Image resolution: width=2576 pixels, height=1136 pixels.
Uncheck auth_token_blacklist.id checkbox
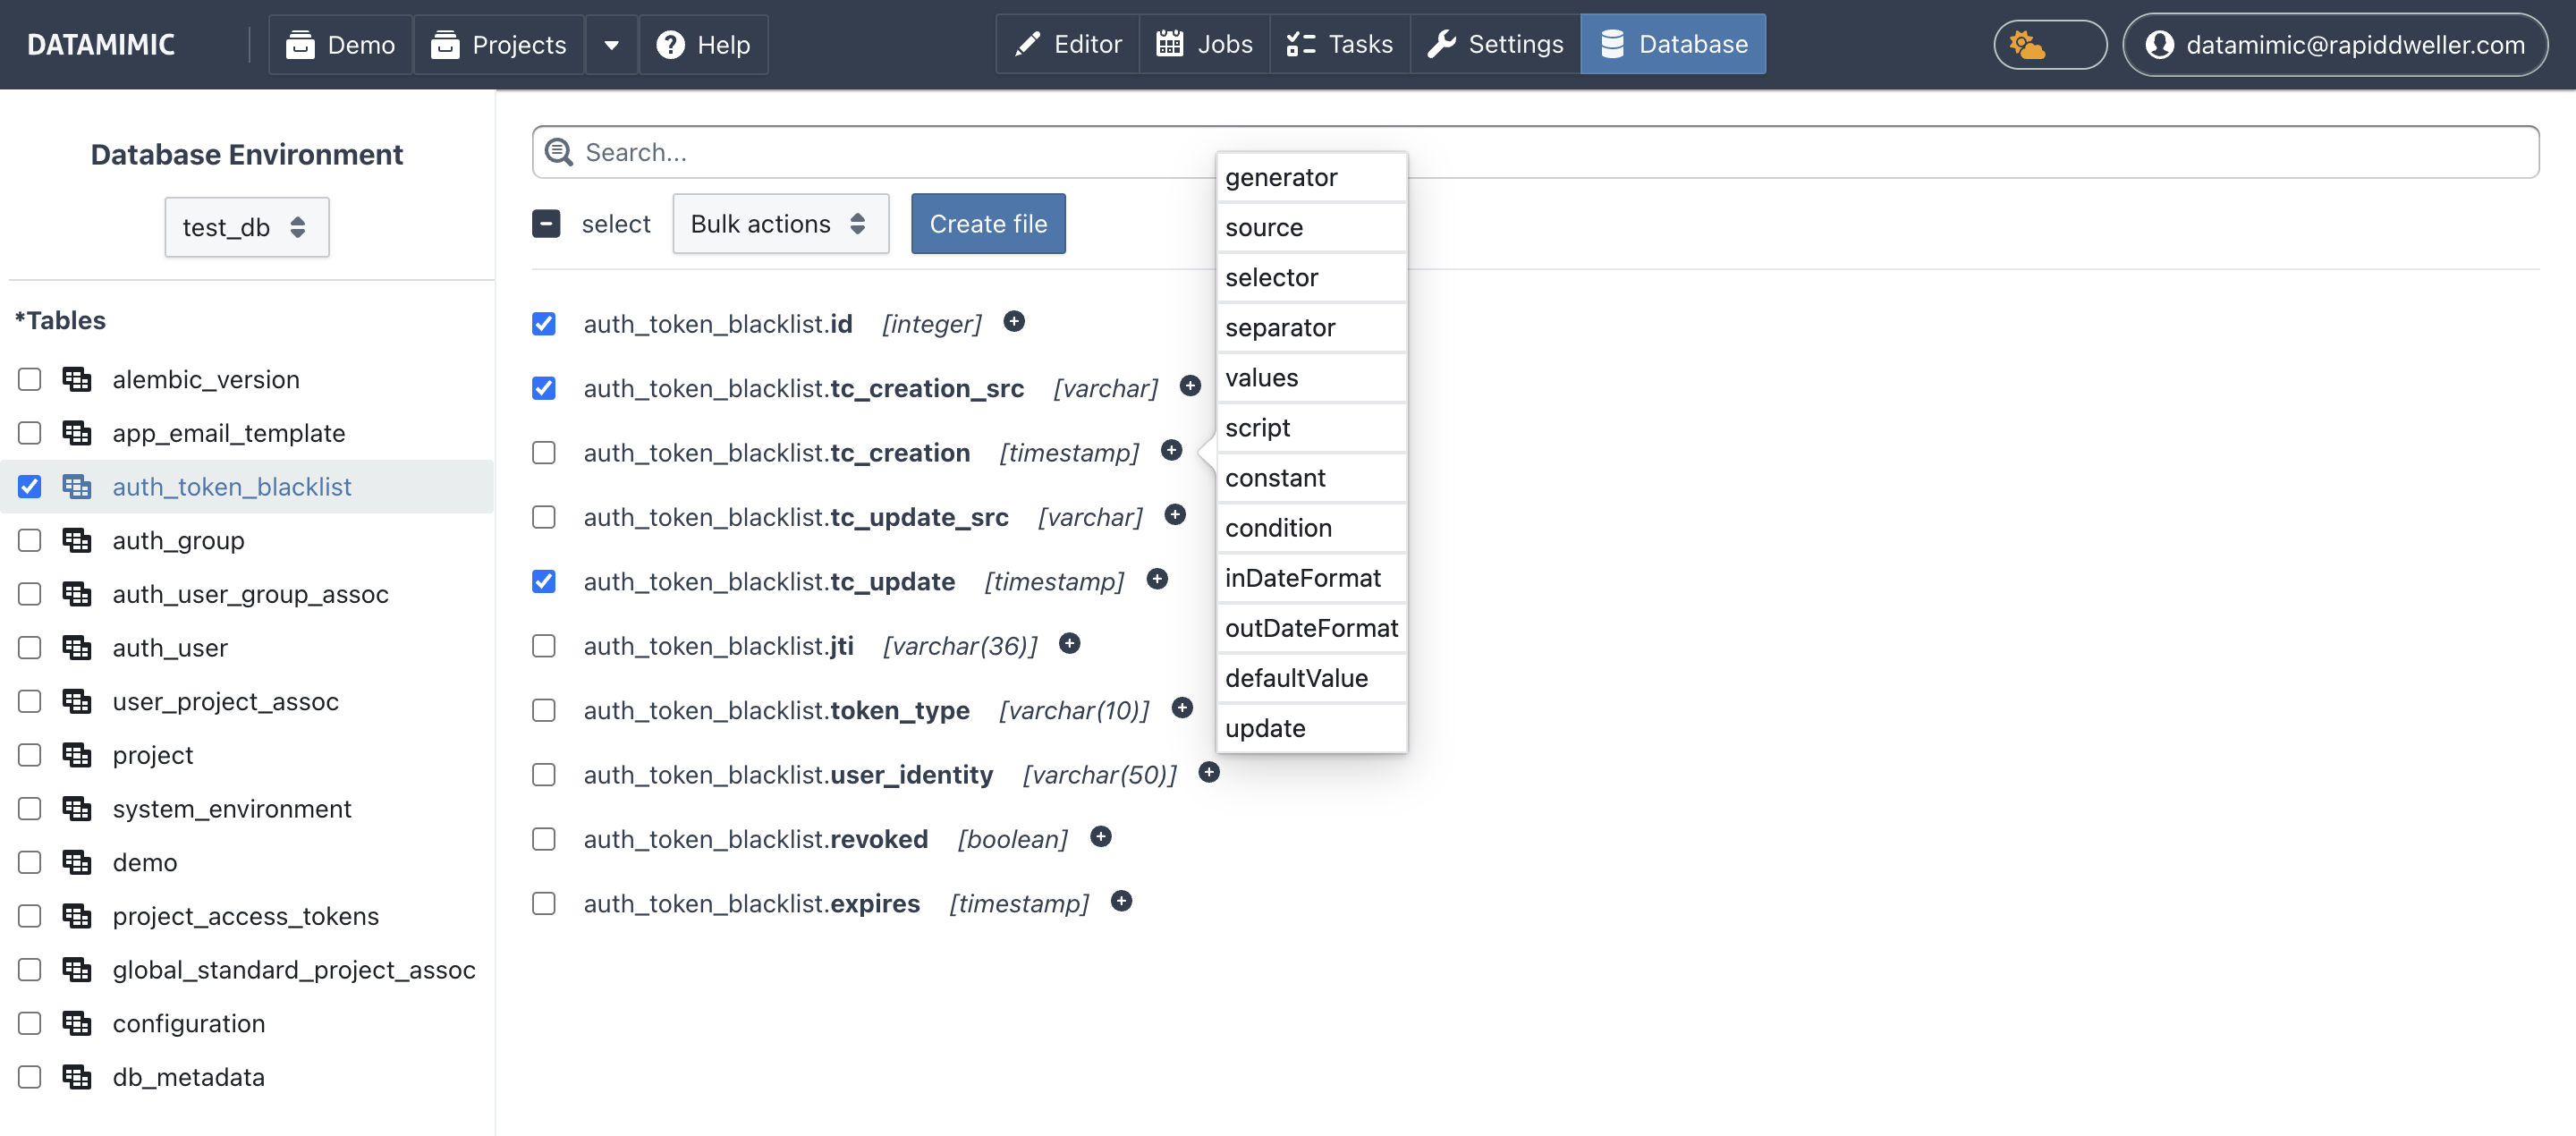[x=544, y=323]
